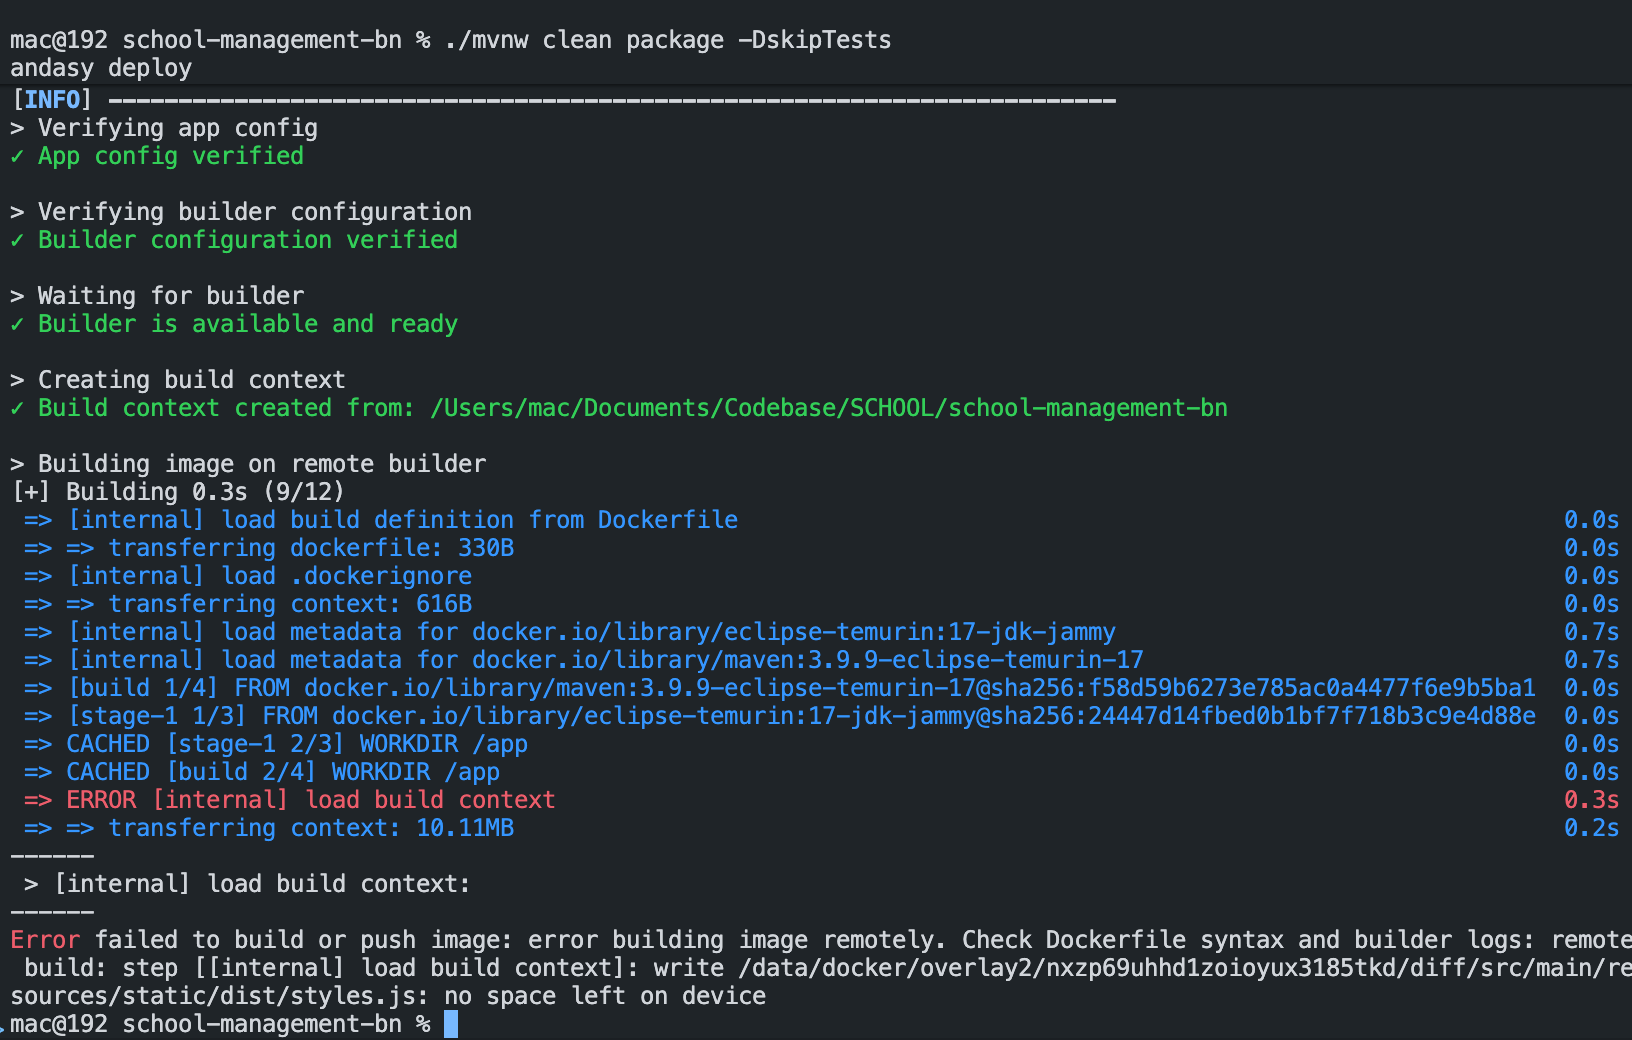Click the checkmark before Builder configuration verified

[x=17, y=240]
